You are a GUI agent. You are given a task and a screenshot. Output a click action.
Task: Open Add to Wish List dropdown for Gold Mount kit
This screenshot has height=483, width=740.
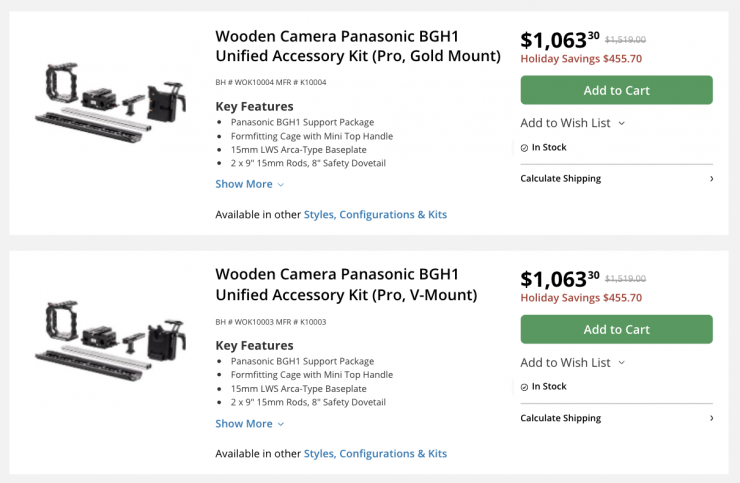[572, 123]
